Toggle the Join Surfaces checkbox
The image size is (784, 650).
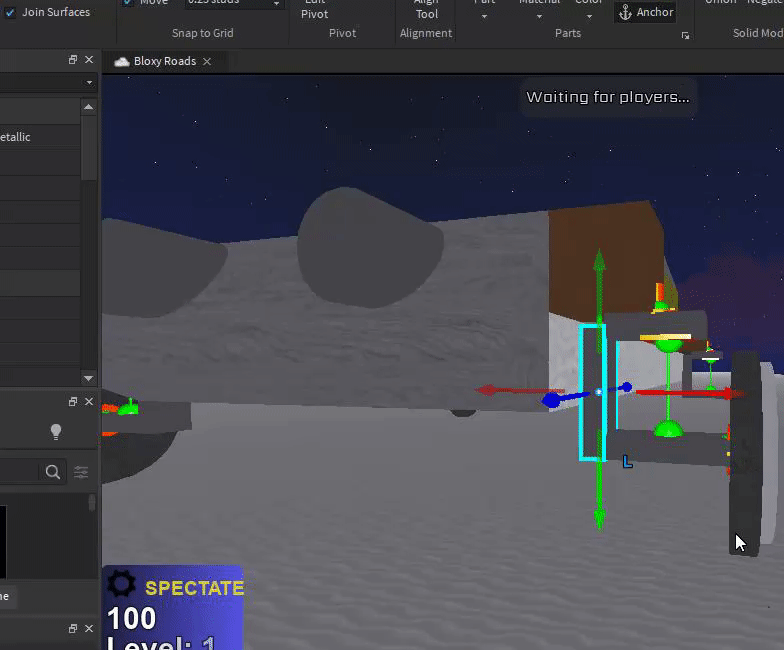10,12
